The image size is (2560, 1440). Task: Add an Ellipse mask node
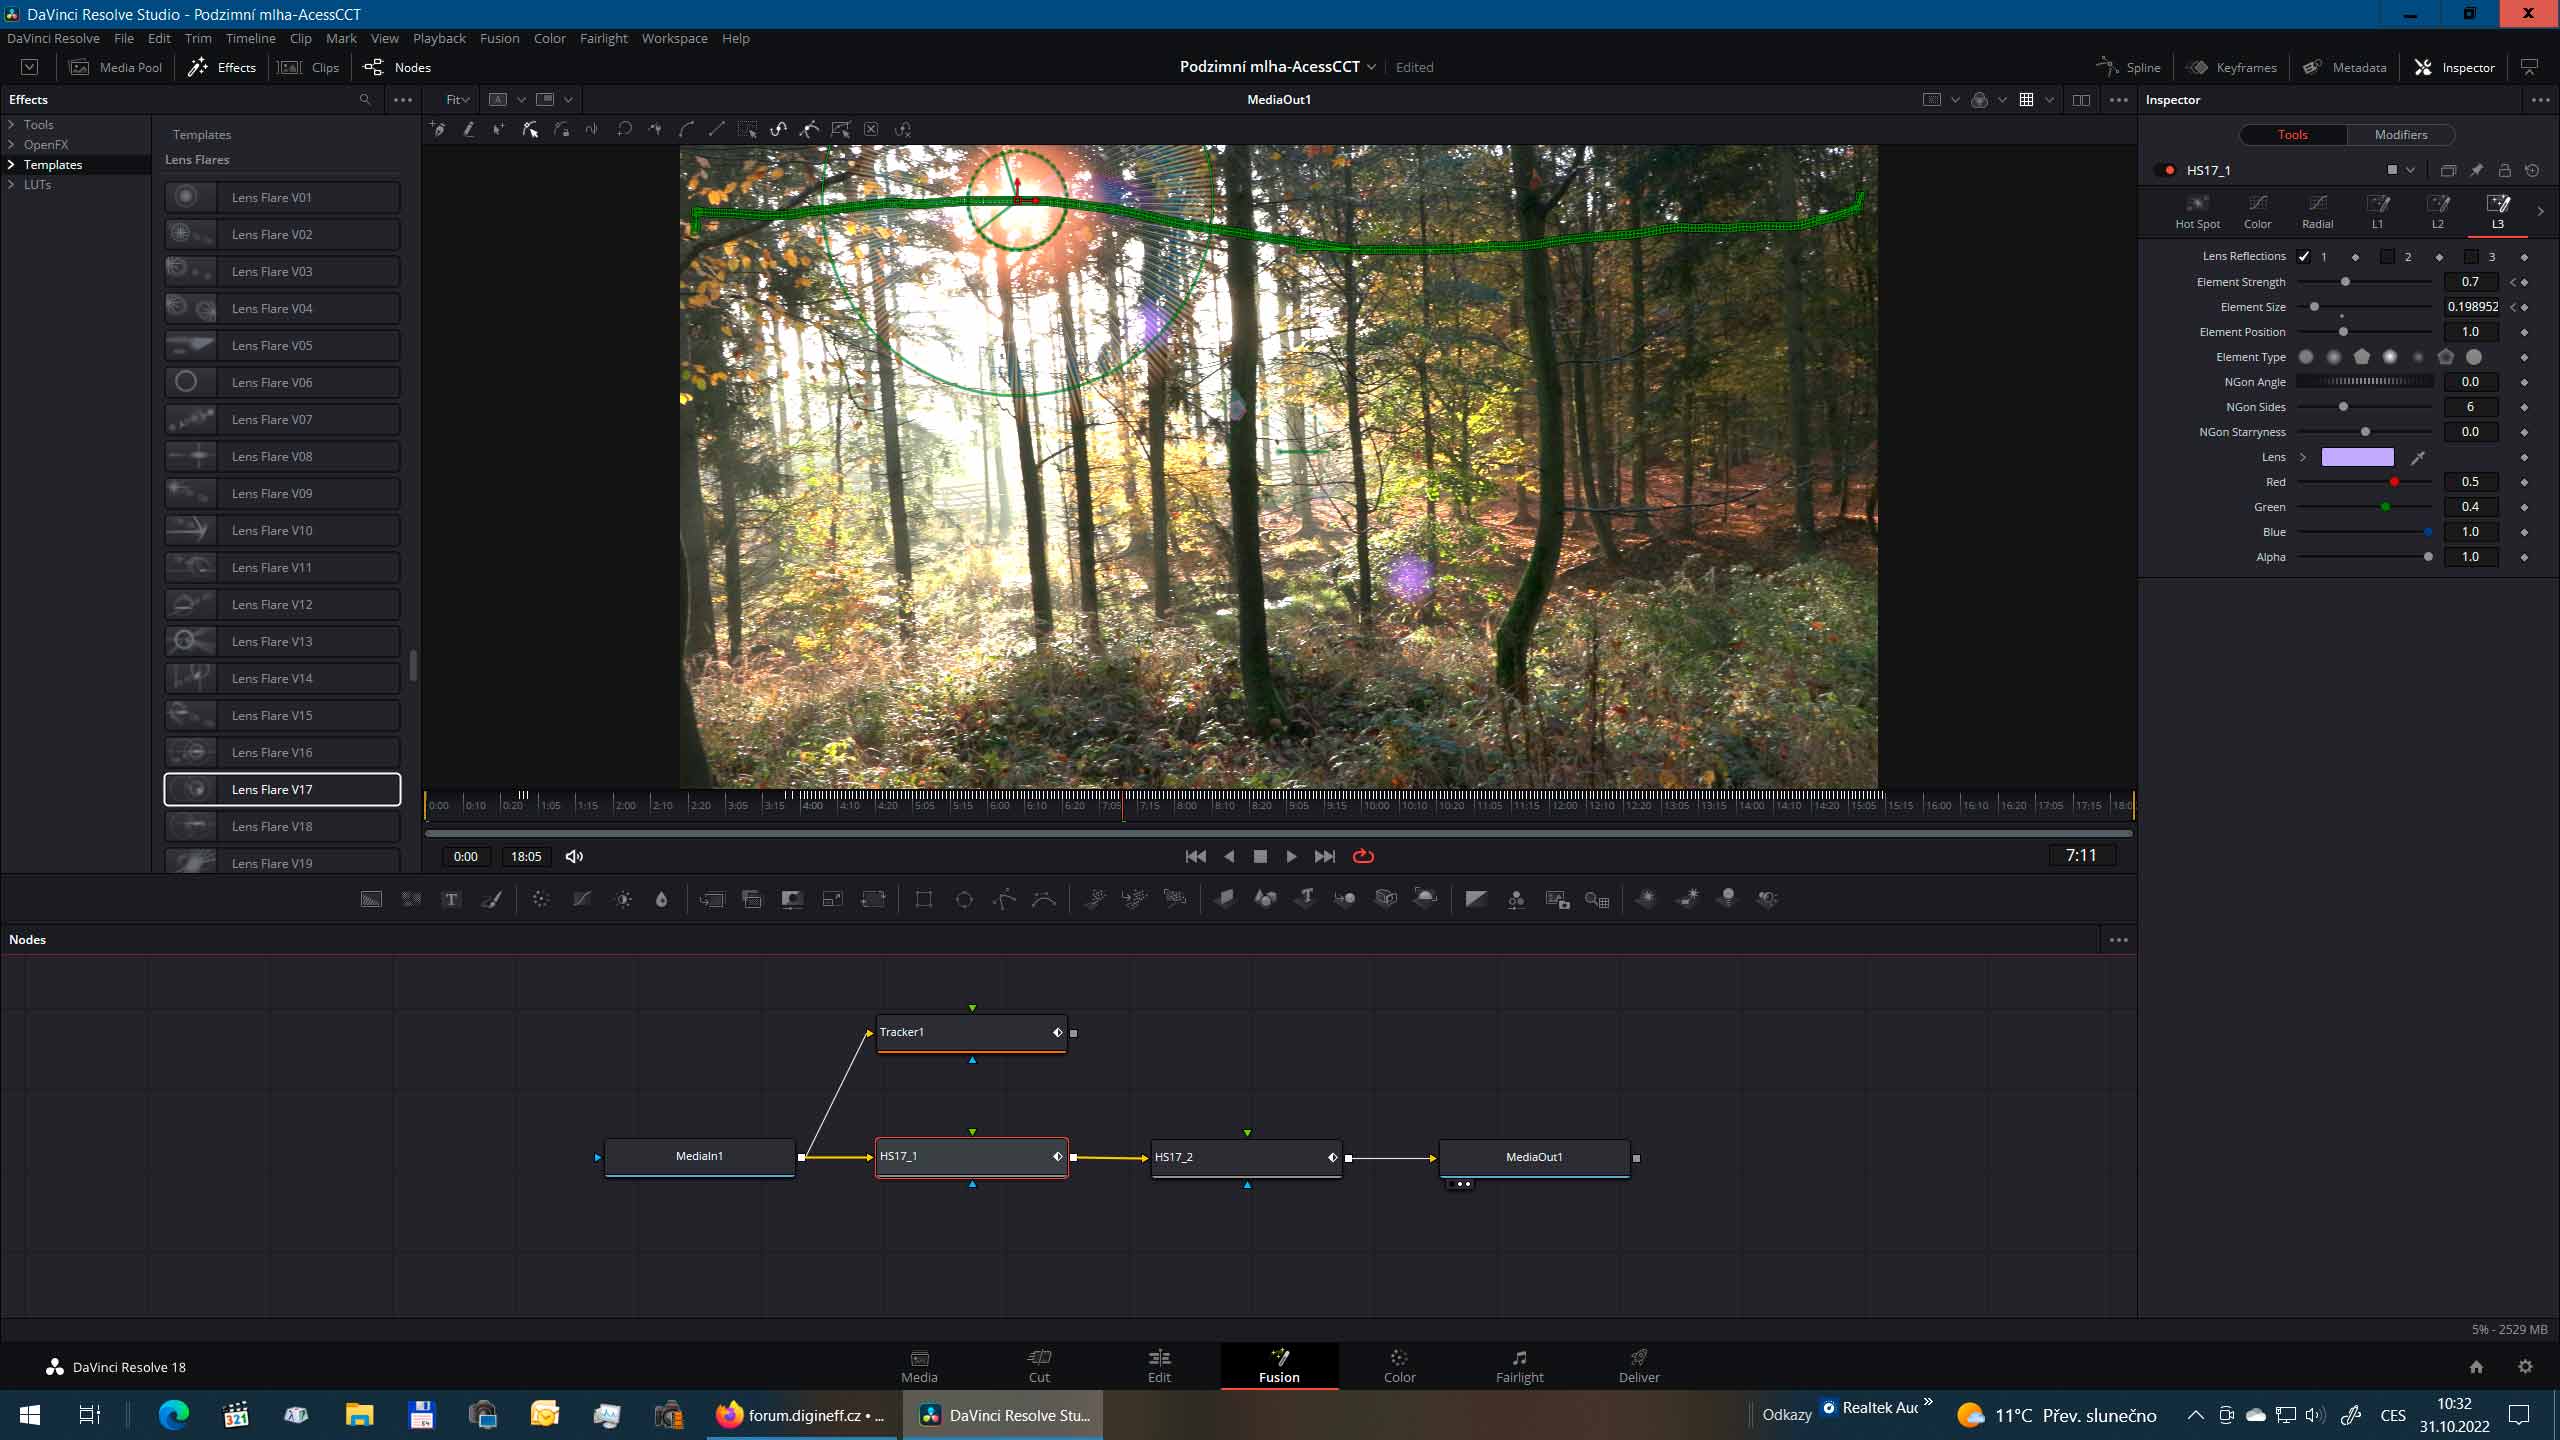click(x=964, y=899)
